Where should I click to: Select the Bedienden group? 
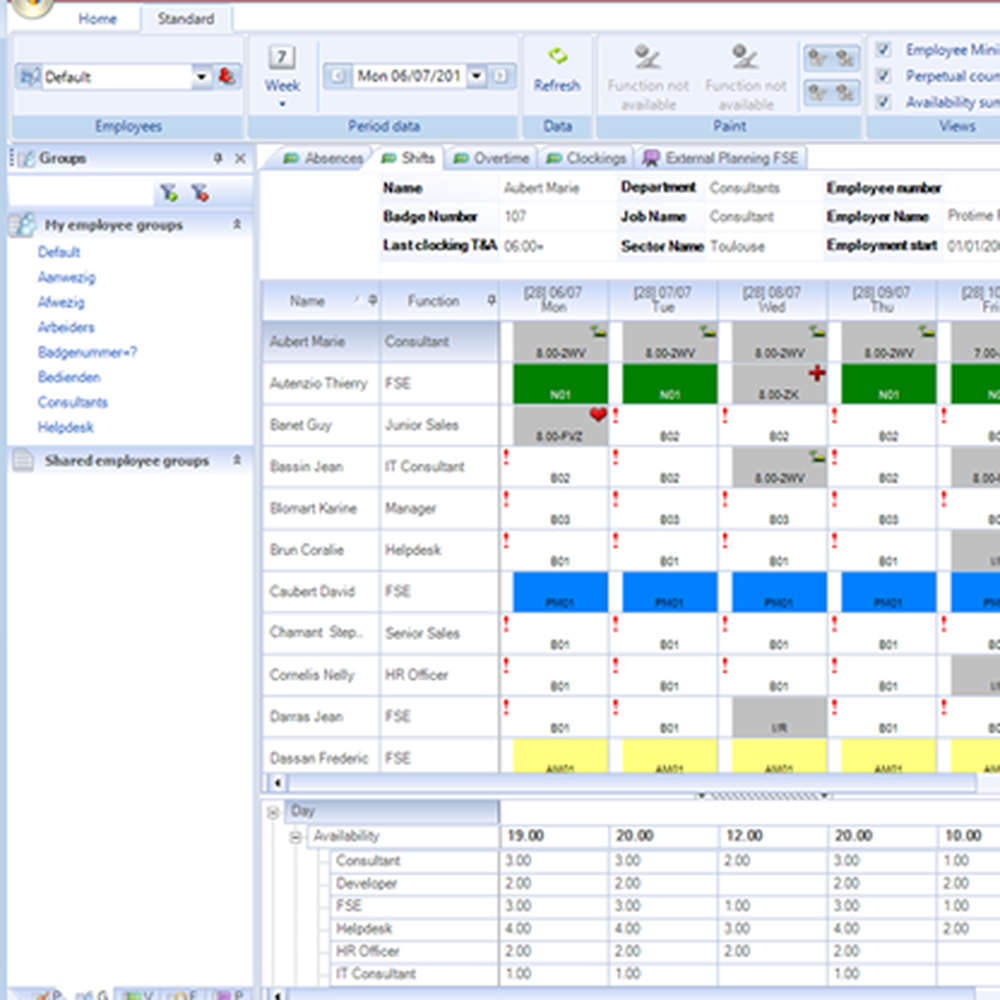pos(69,377)
